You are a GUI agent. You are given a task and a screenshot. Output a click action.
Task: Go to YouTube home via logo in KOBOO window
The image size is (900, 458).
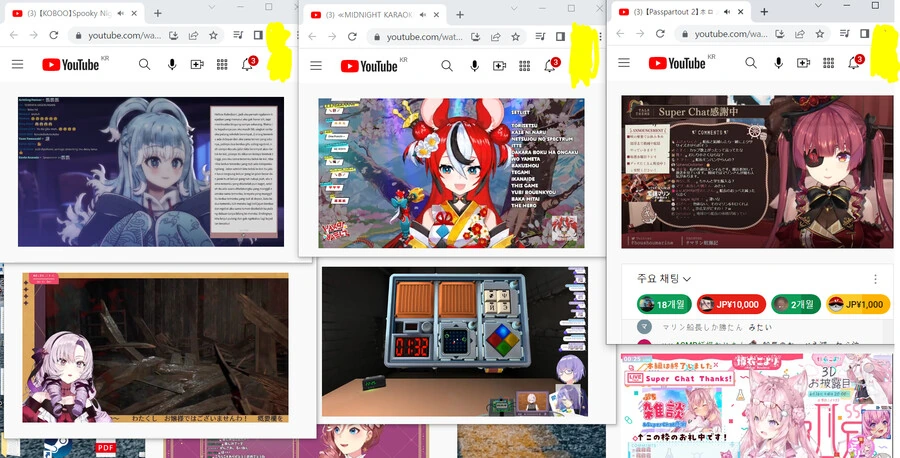[x=71, y=65]
